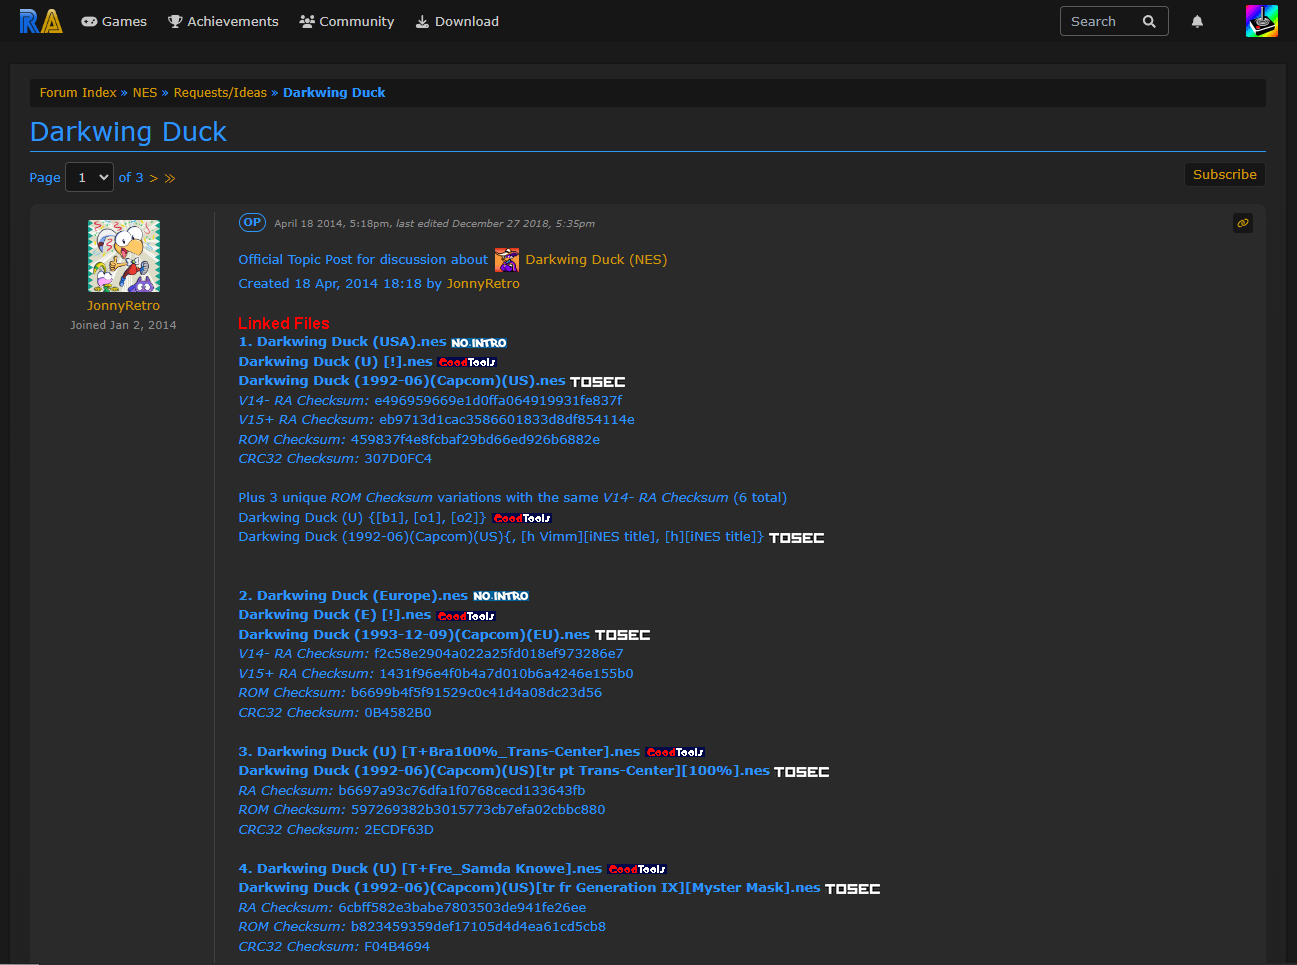Click checksum 1431f96e4f0b4a7d010b6a4246e155b0
This screenshot has width=1297, height=965.
pos(506,674)
